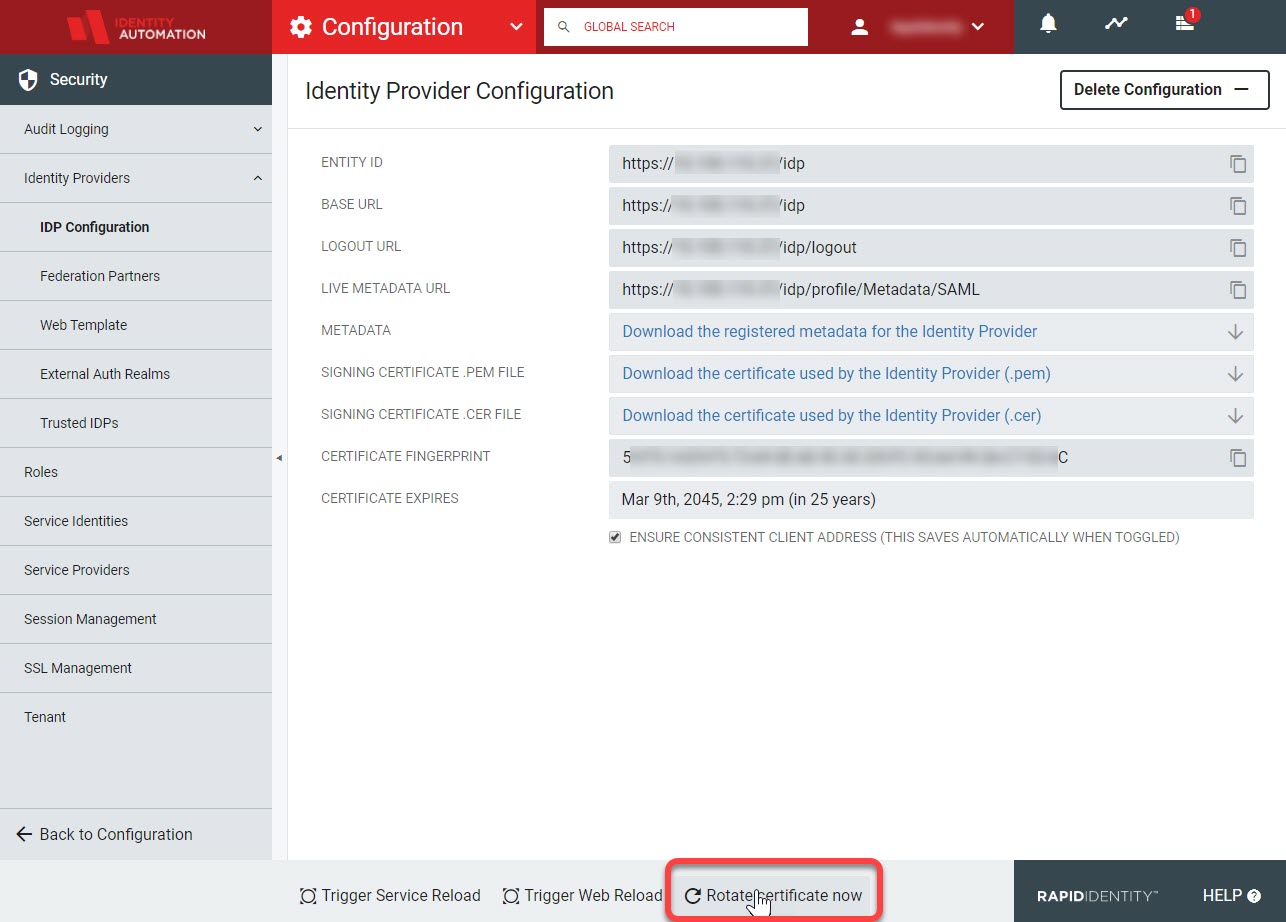Click the user profile icon
Image resolution: width=1286 pixels, height=922 pixels.
pyautogui.click(x=860, y=27)
